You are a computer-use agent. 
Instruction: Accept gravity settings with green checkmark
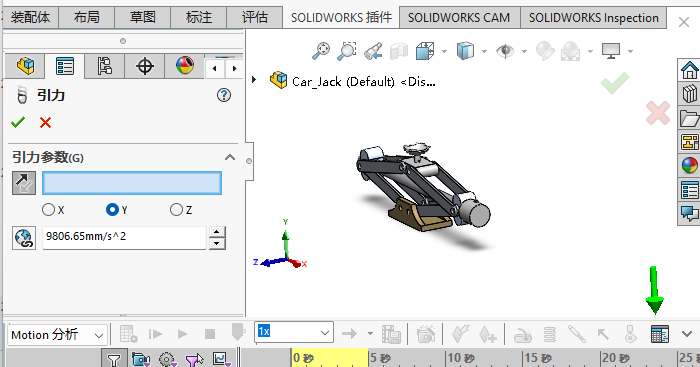click(18, 122)
